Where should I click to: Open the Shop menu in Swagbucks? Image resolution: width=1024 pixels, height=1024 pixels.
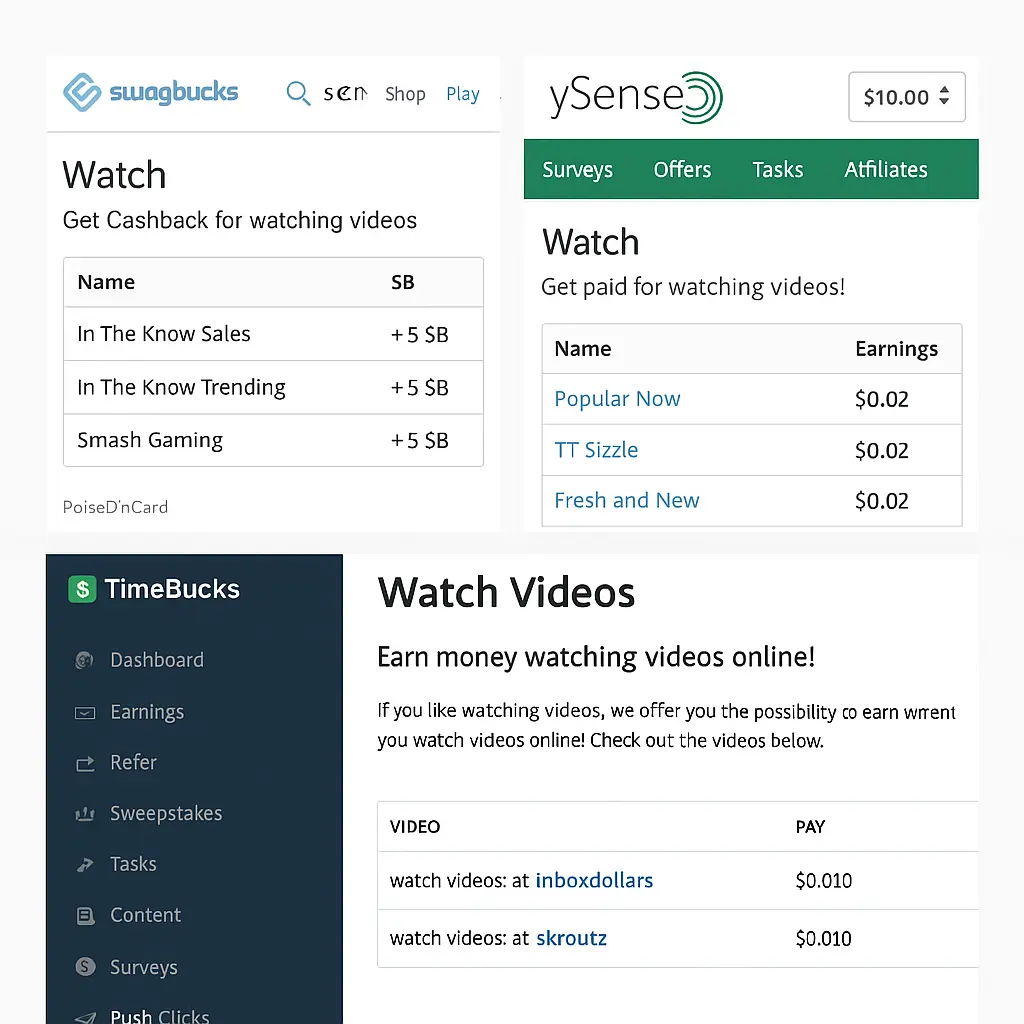(405, 94)
